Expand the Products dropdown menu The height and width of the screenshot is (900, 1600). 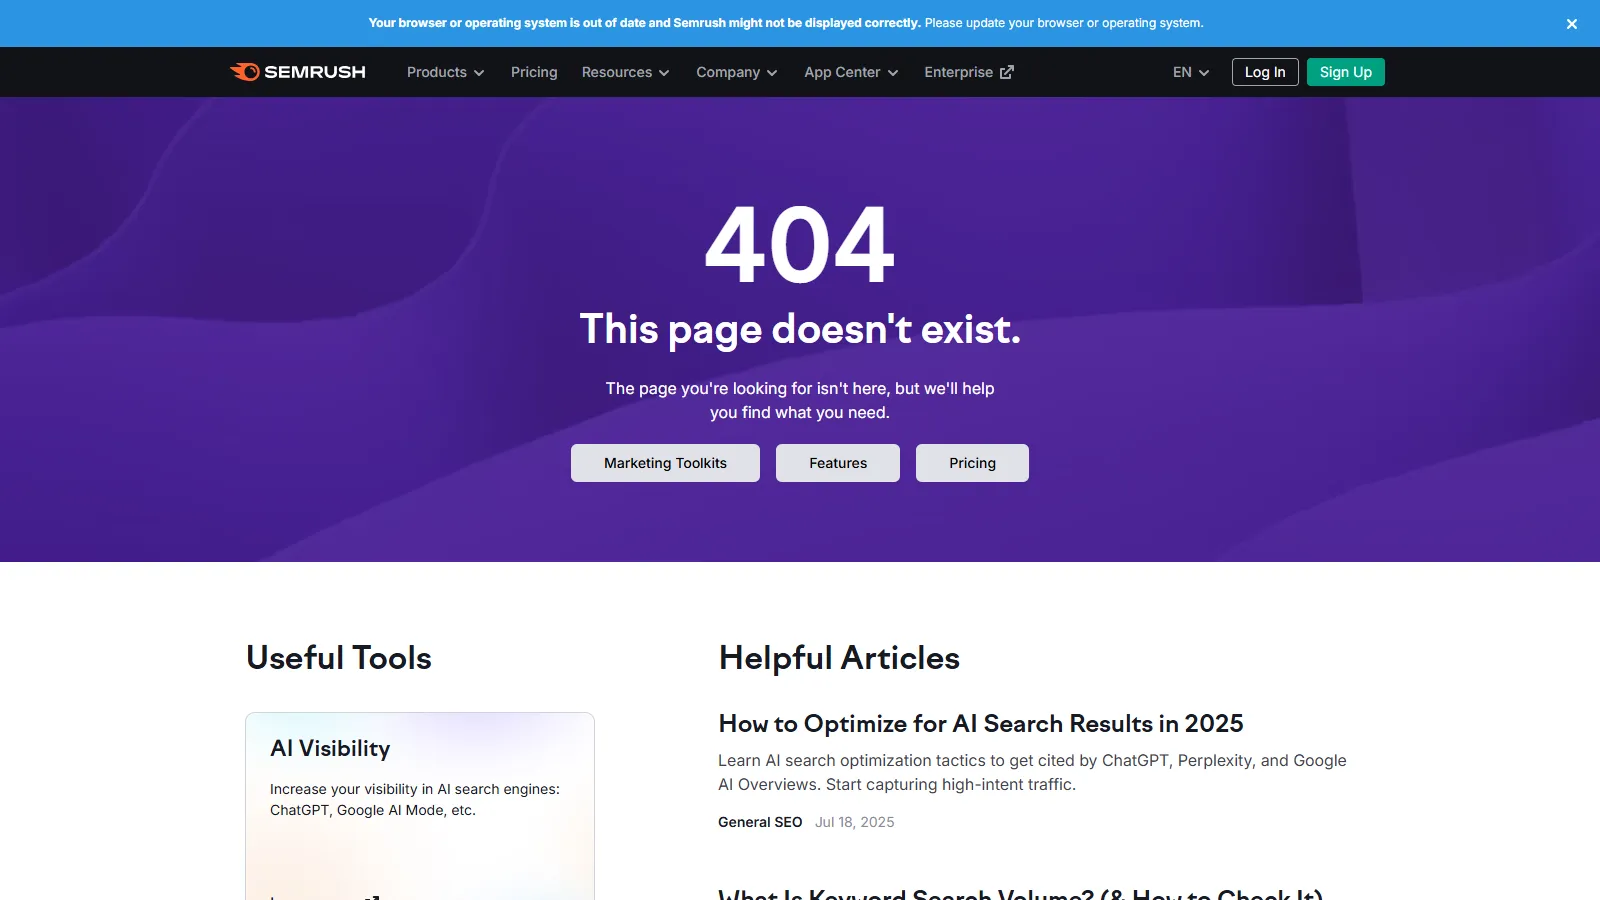coord(445,72)
